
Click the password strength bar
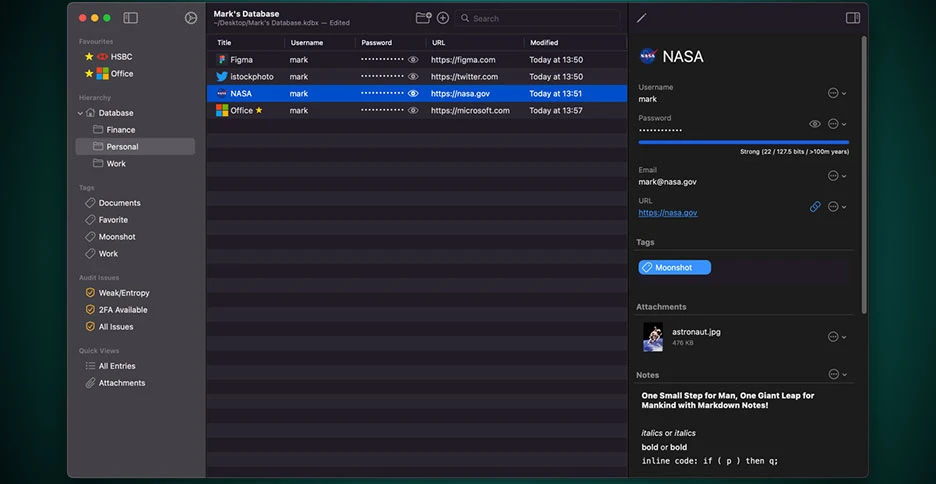744,142
